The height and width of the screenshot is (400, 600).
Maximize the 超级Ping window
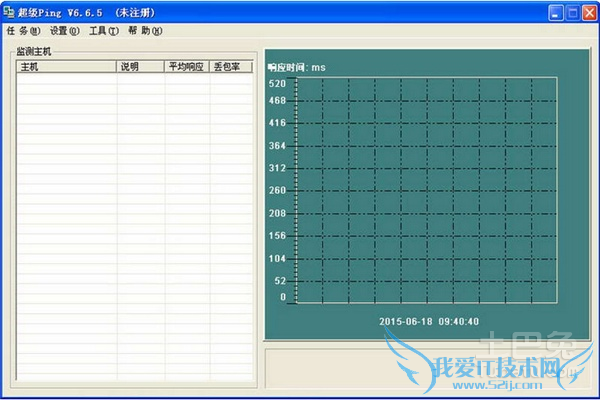click(573, 13)
